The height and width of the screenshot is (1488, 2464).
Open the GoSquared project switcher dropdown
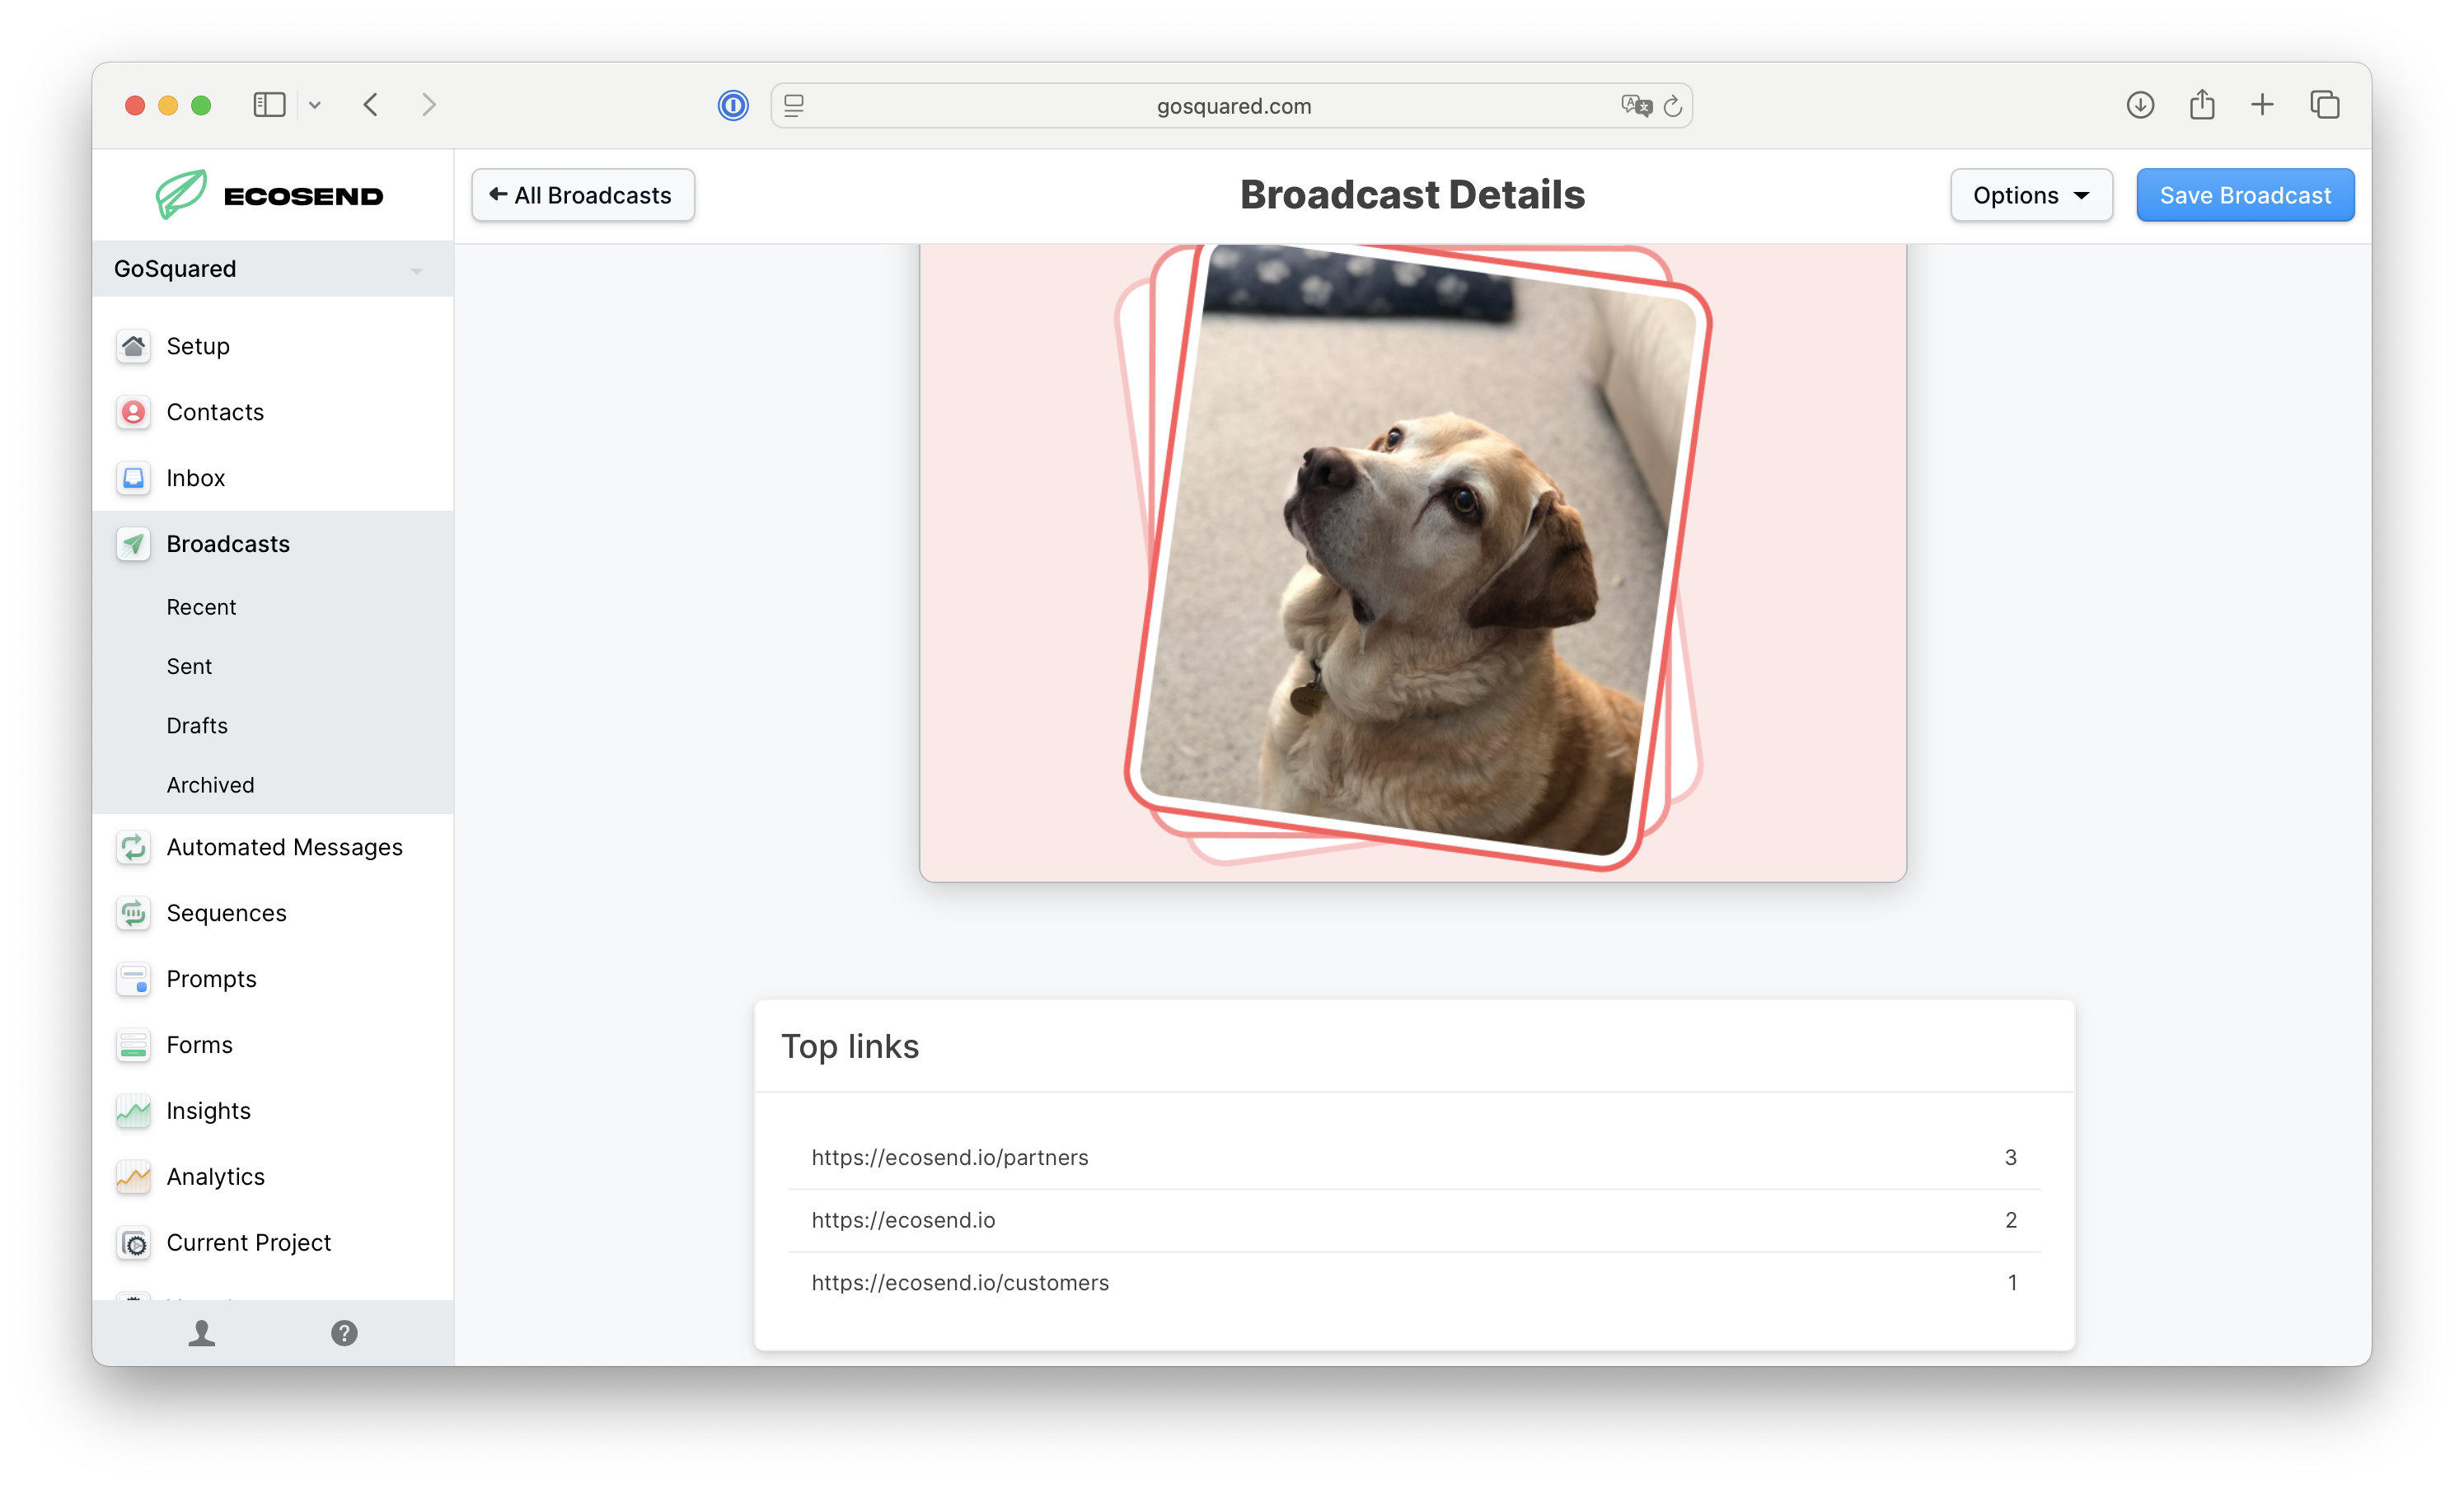coord(272,269)
